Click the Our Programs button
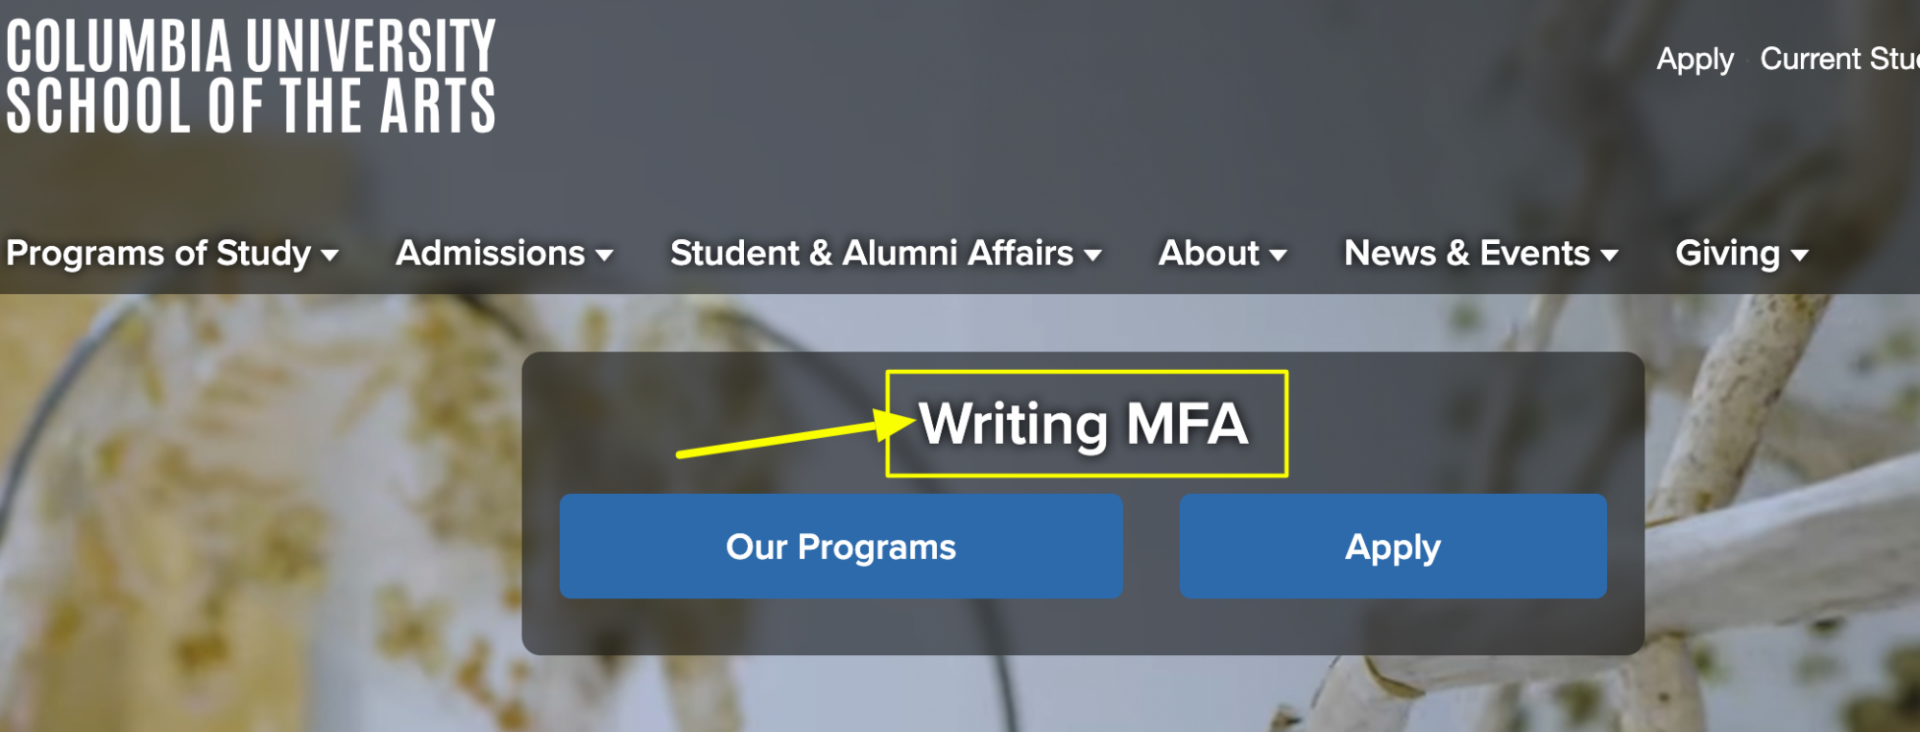The height and width of the screenshot is (732, 1920). [841, 546]
